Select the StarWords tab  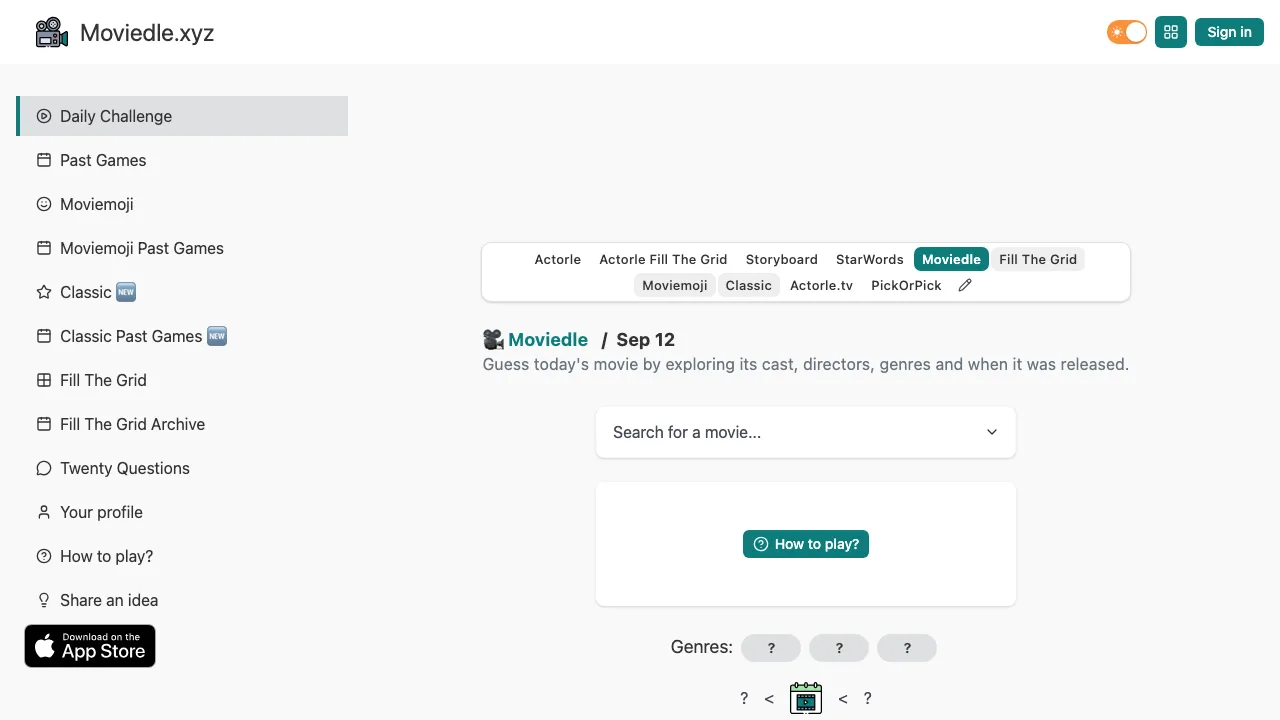(x=870, y=259)
